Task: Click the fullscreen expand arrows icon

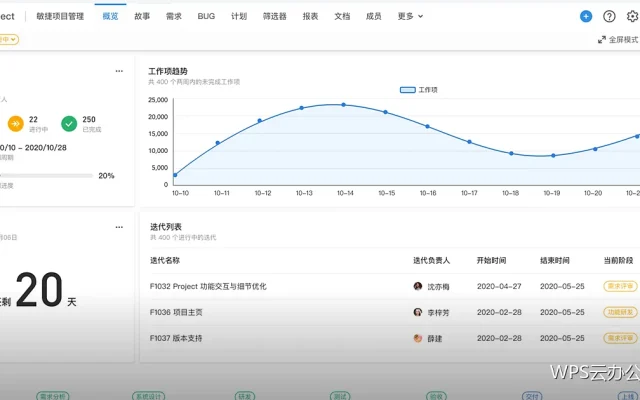Action: tap(602, 40)
